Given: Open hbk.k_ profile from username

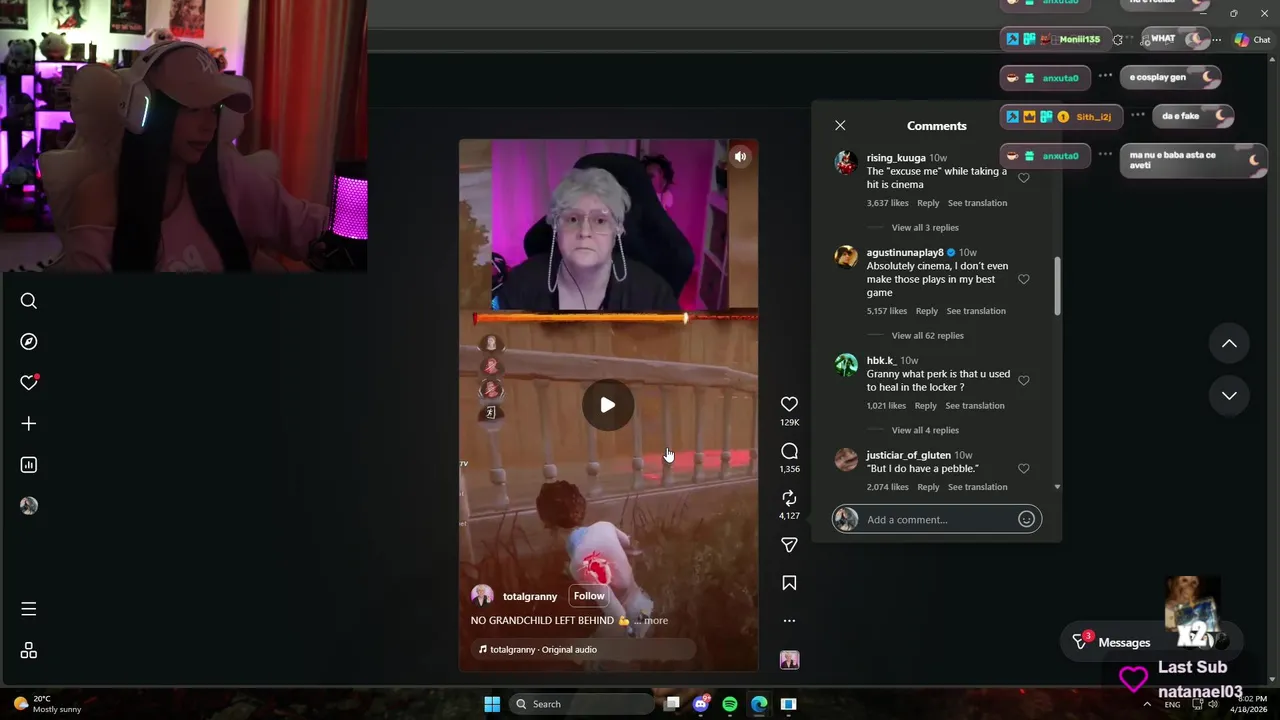Looking at the screenshot, I should pos(881,361).
